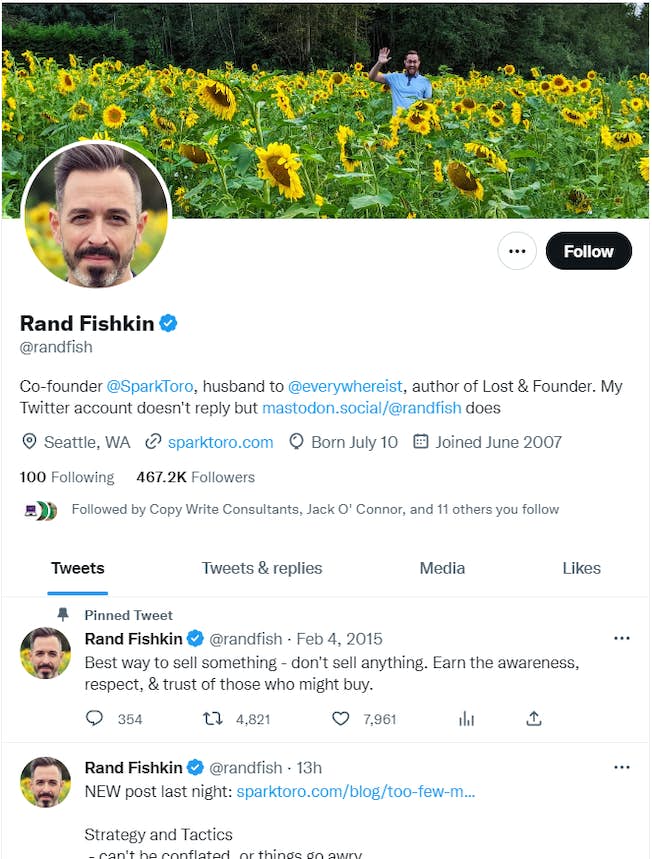Click the retweet icon showing 4,821

[x=211, y=719]
